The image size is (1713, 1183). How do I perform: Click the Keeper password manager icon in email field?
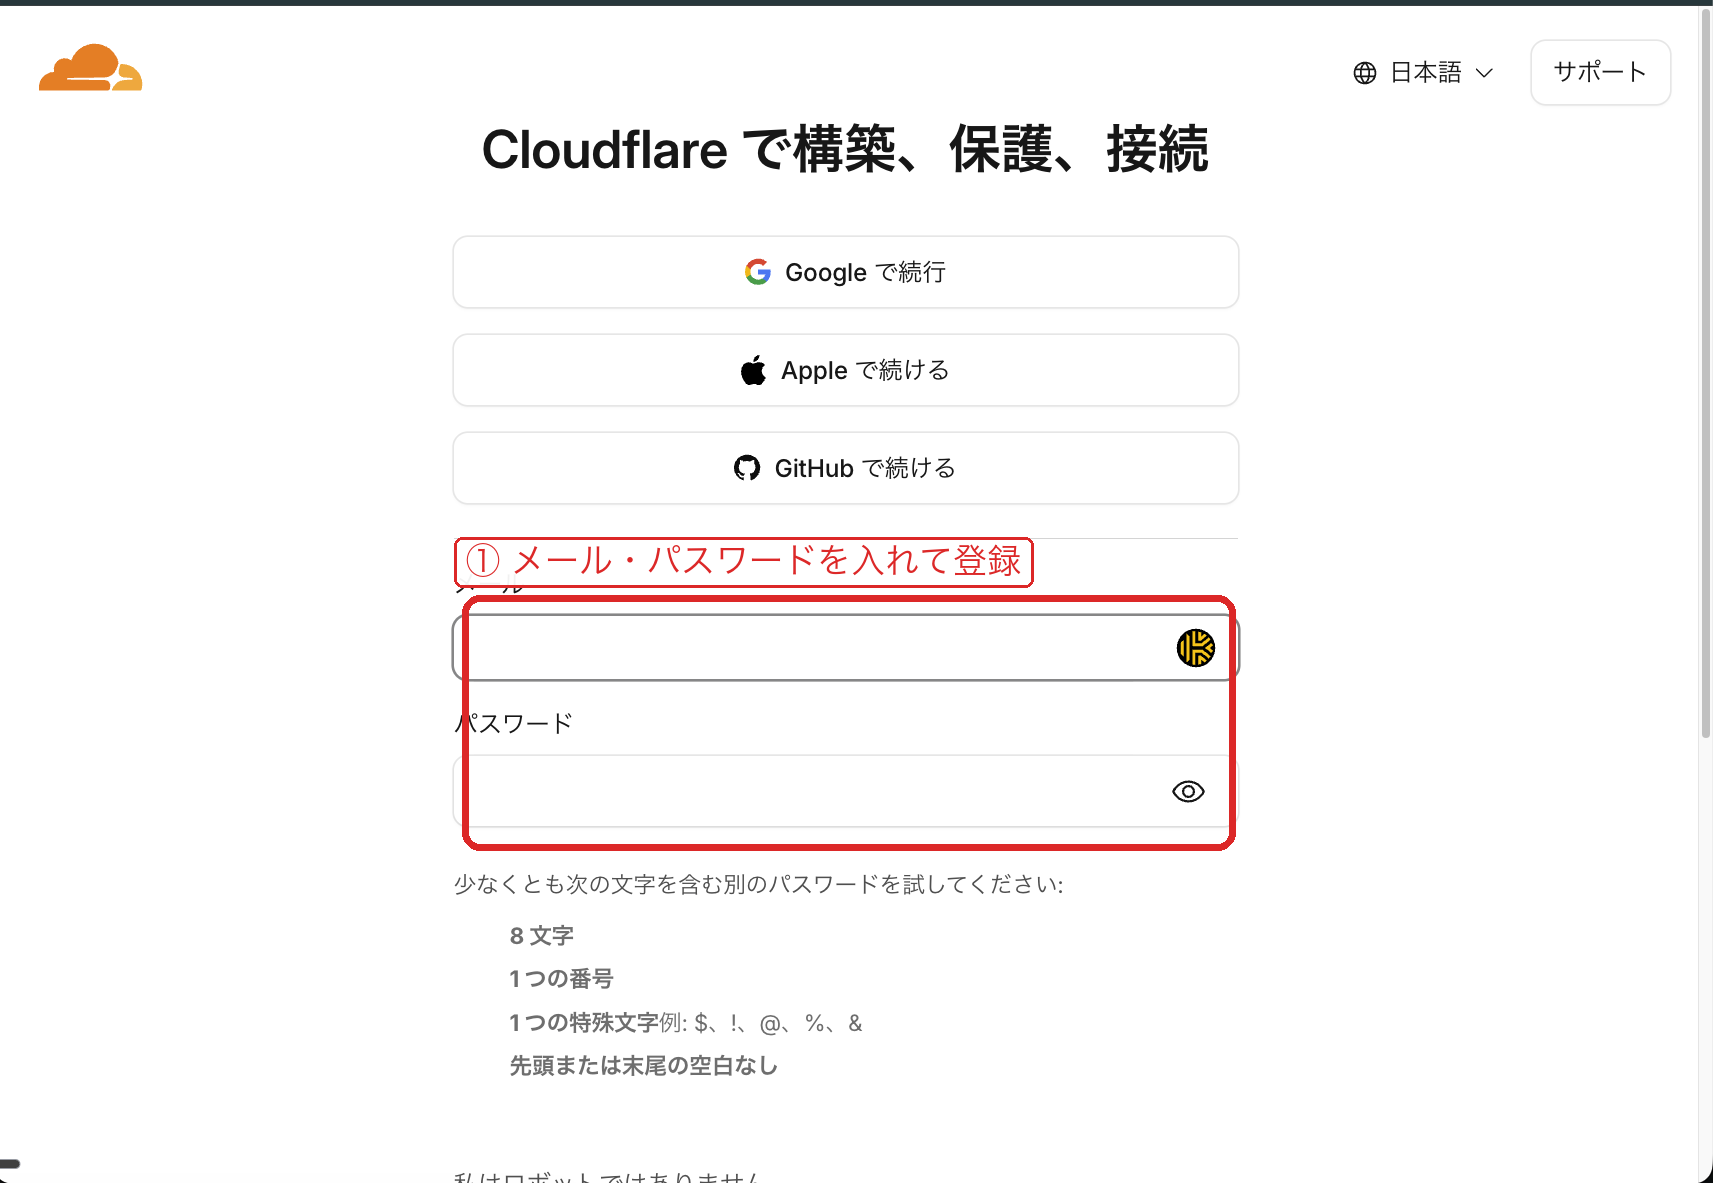point(1196,648)
